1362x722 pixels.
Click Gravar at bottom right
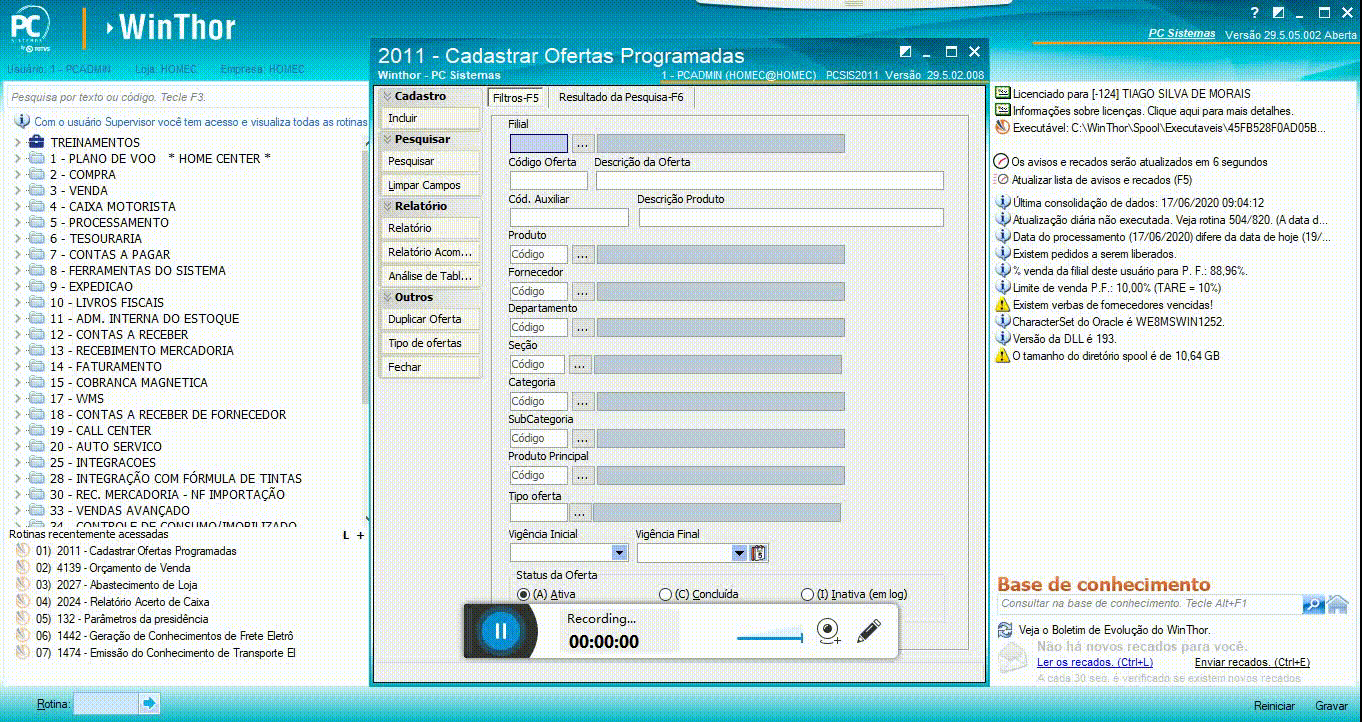pyautogui.click(x=1331, y=705)
